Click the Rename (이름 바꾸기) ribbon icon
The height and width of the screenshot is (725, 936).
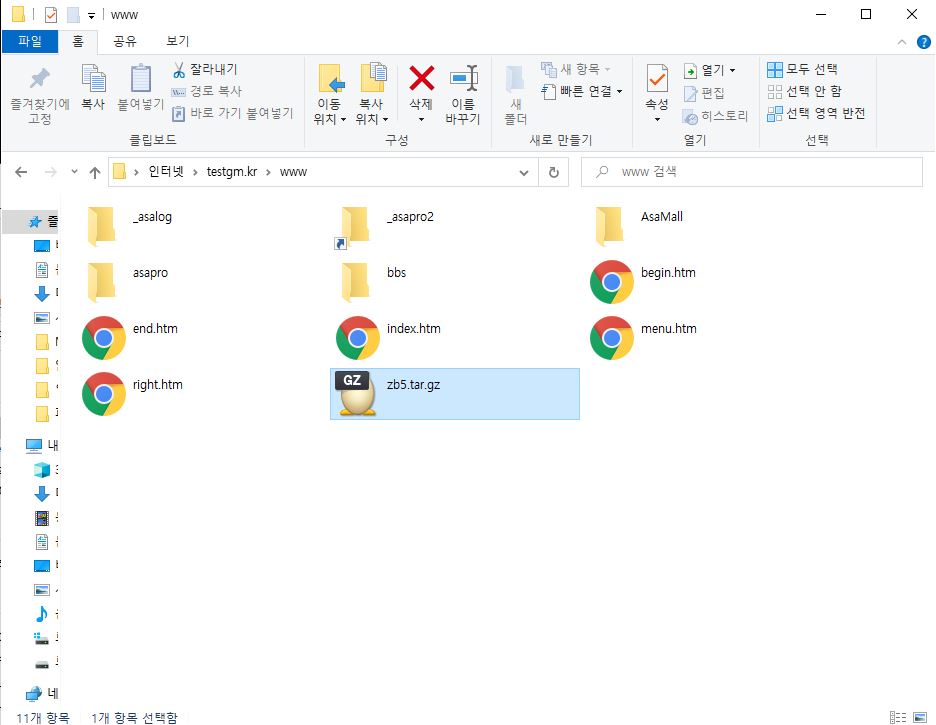(463, 78)
